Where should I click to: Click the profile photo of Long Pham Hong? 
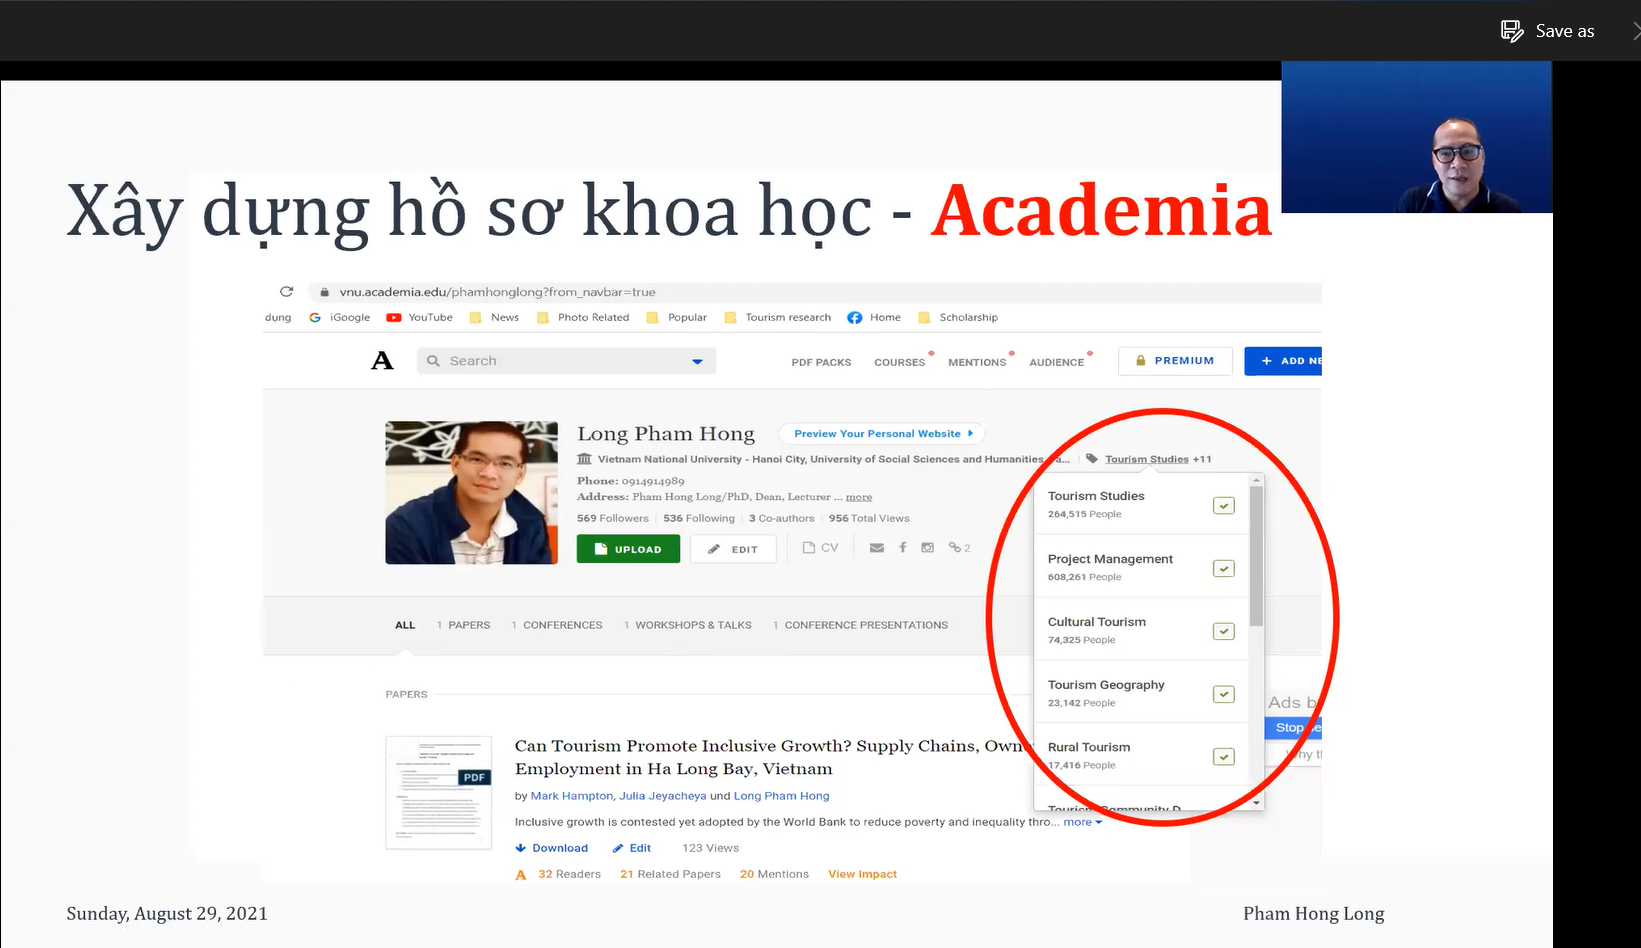472,493
